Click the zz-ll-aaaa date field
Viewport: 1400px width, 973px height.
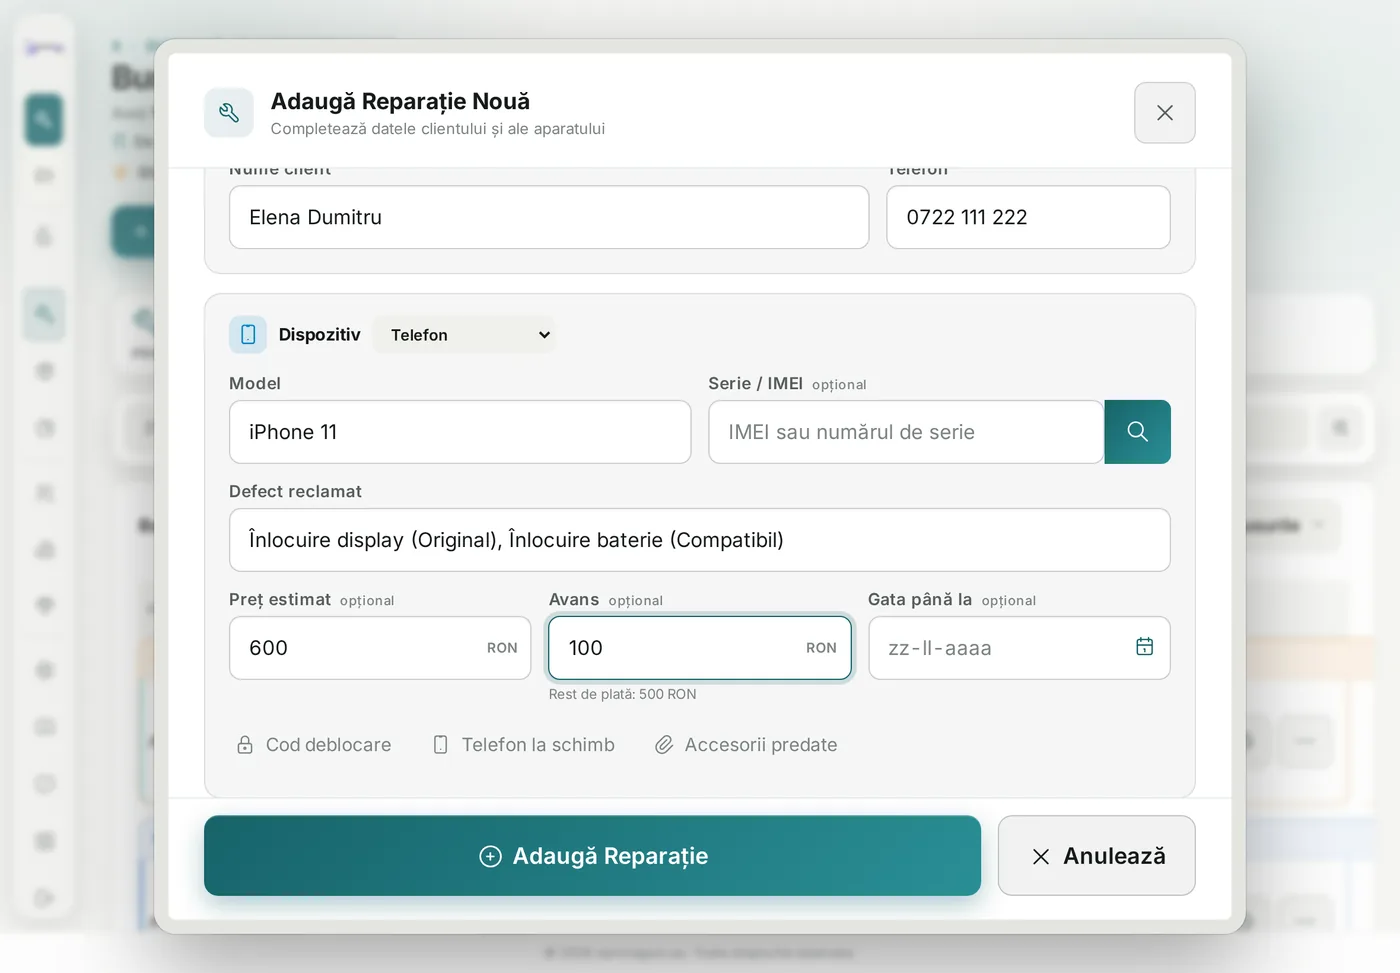pyautogui.click(x=1019, y=648)
